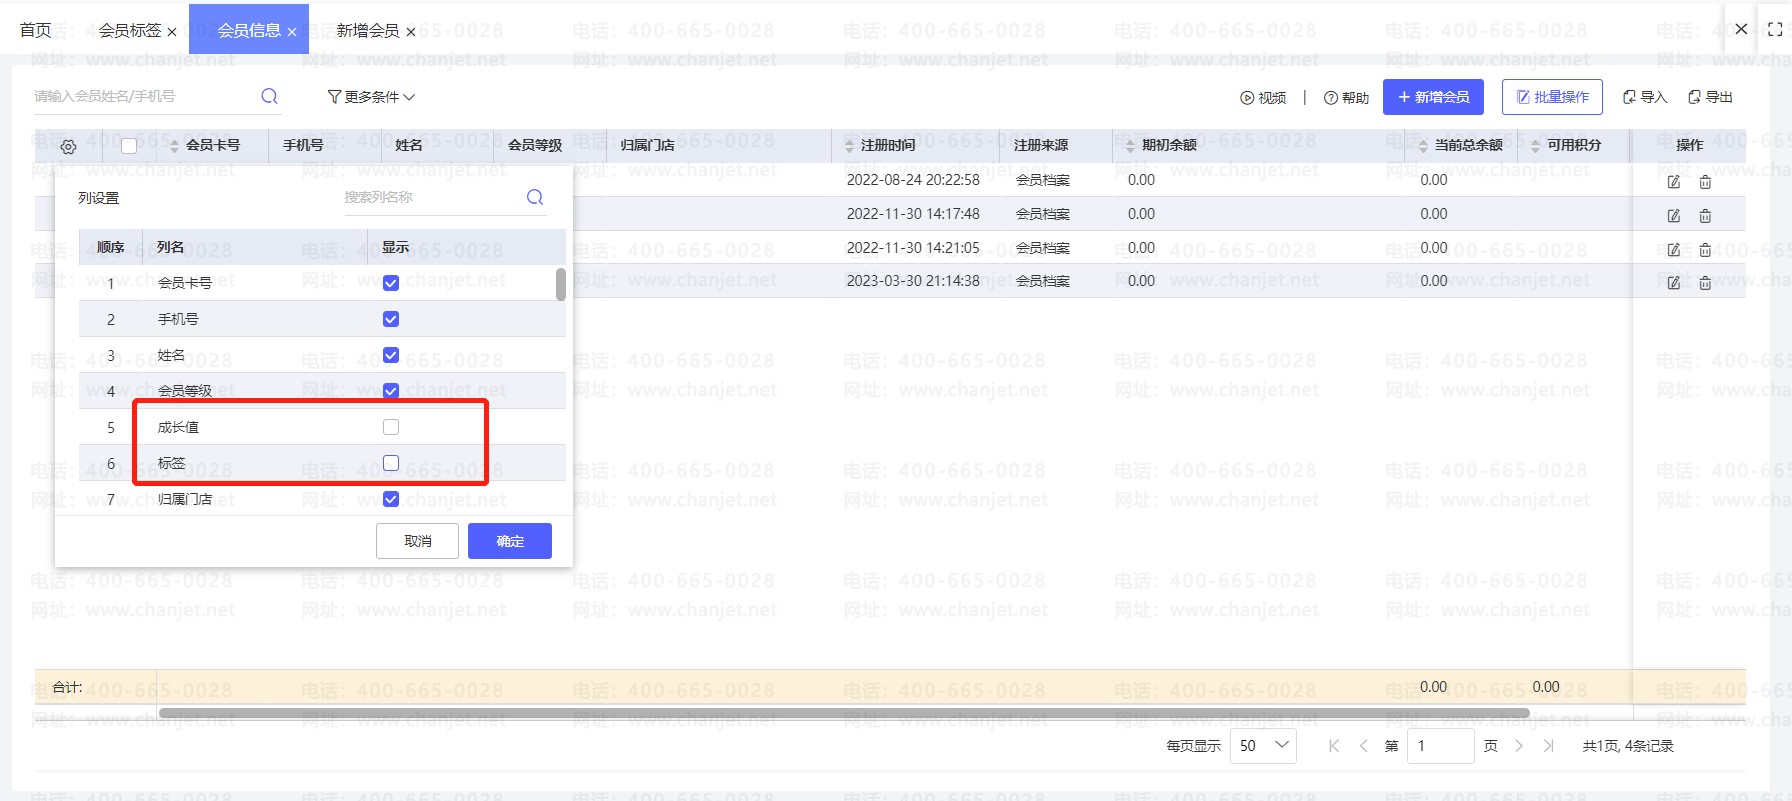This screenshot has height=801, width=1792.
Task: Open the column settings gear icon
Action: [x=68, y=147]
